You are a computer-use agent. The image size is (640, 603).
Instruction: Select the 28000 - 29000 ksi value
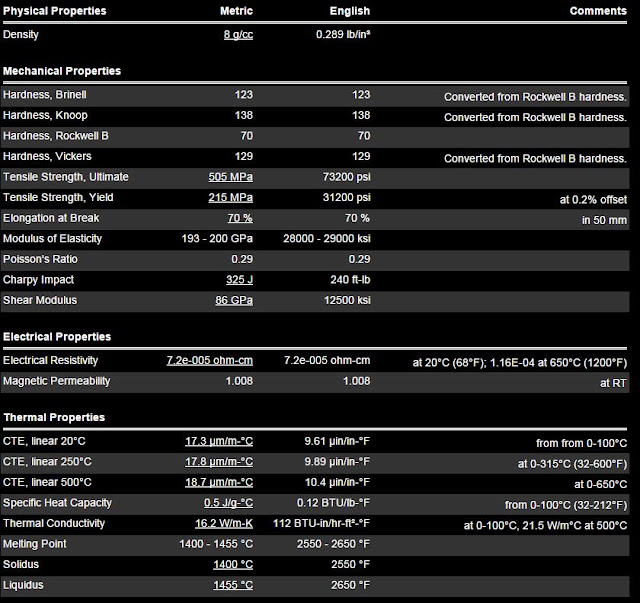[327, 238]
